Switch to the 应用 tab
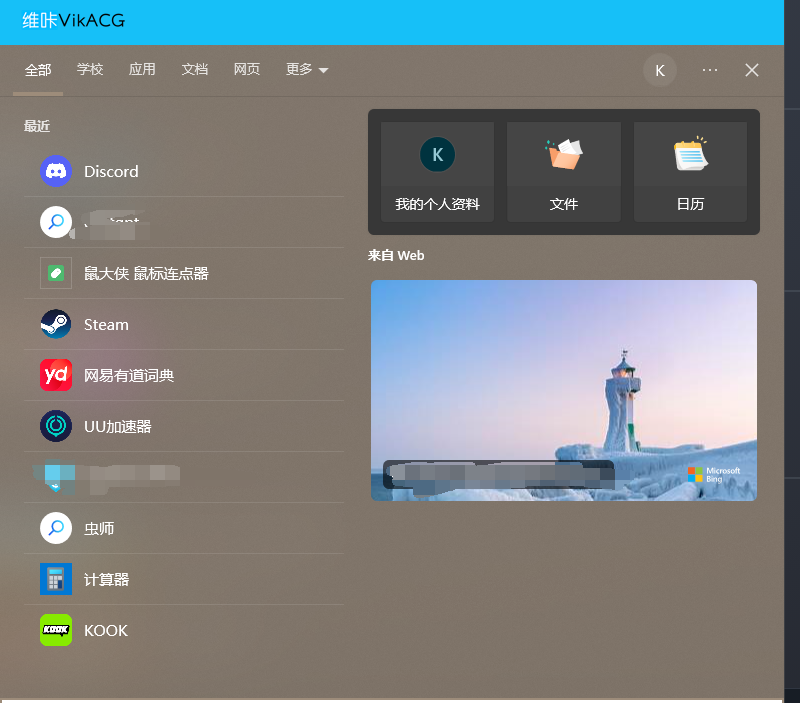This screenshot has height=703, width=800. coord(142,70)
